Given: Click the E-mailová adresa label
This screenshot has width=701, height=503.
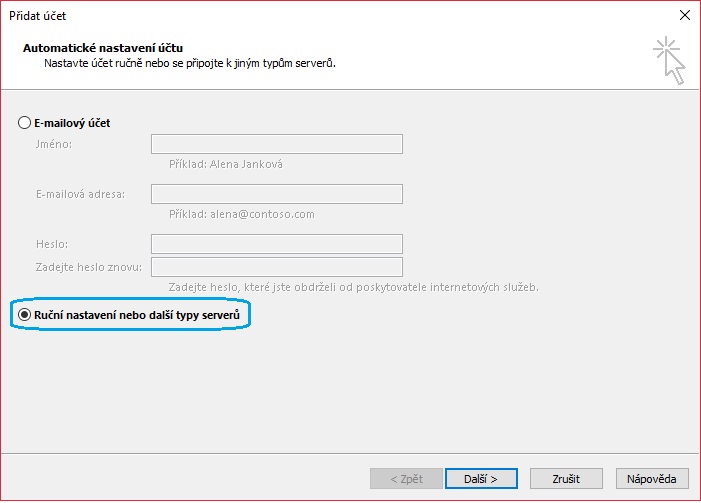Looking at the screenshot, I should (80, 194).
